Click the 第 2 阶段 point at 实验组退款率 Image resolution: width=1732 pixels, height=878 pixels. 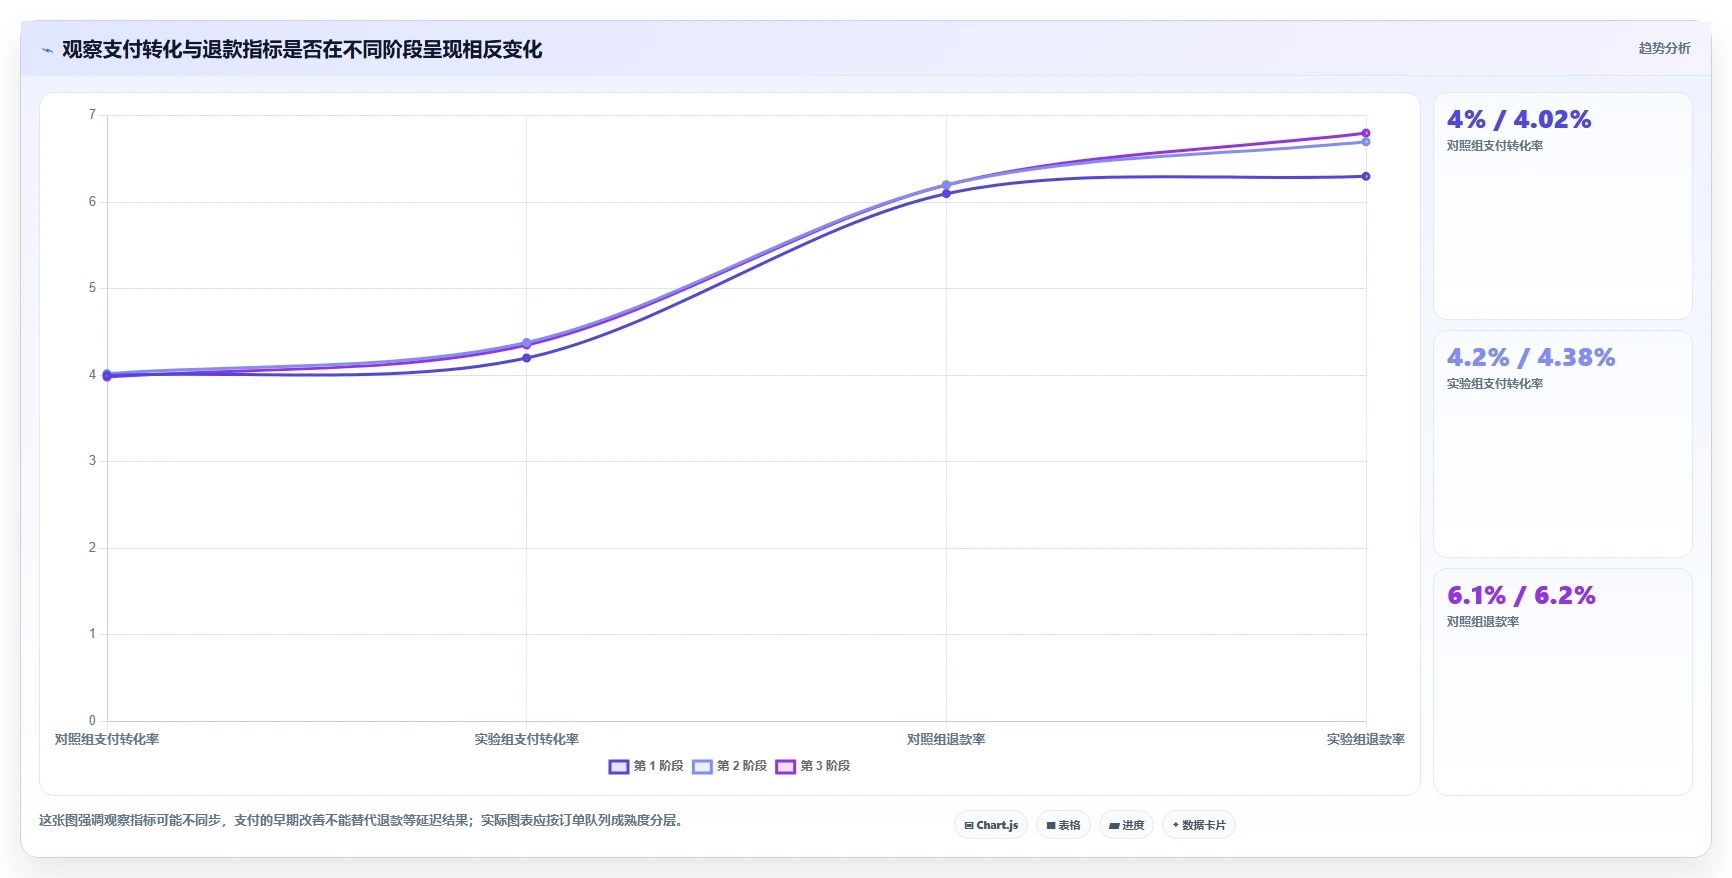pyautogui.click(x=1366, y=142)
